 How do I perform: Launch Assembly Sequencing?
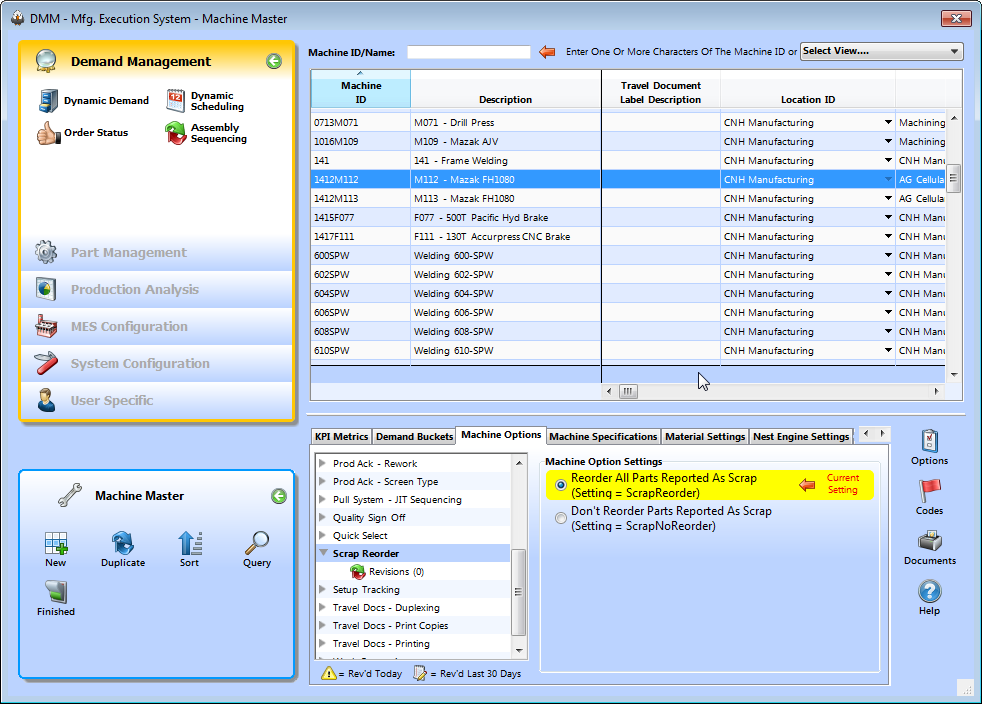[x=207, y=133]
